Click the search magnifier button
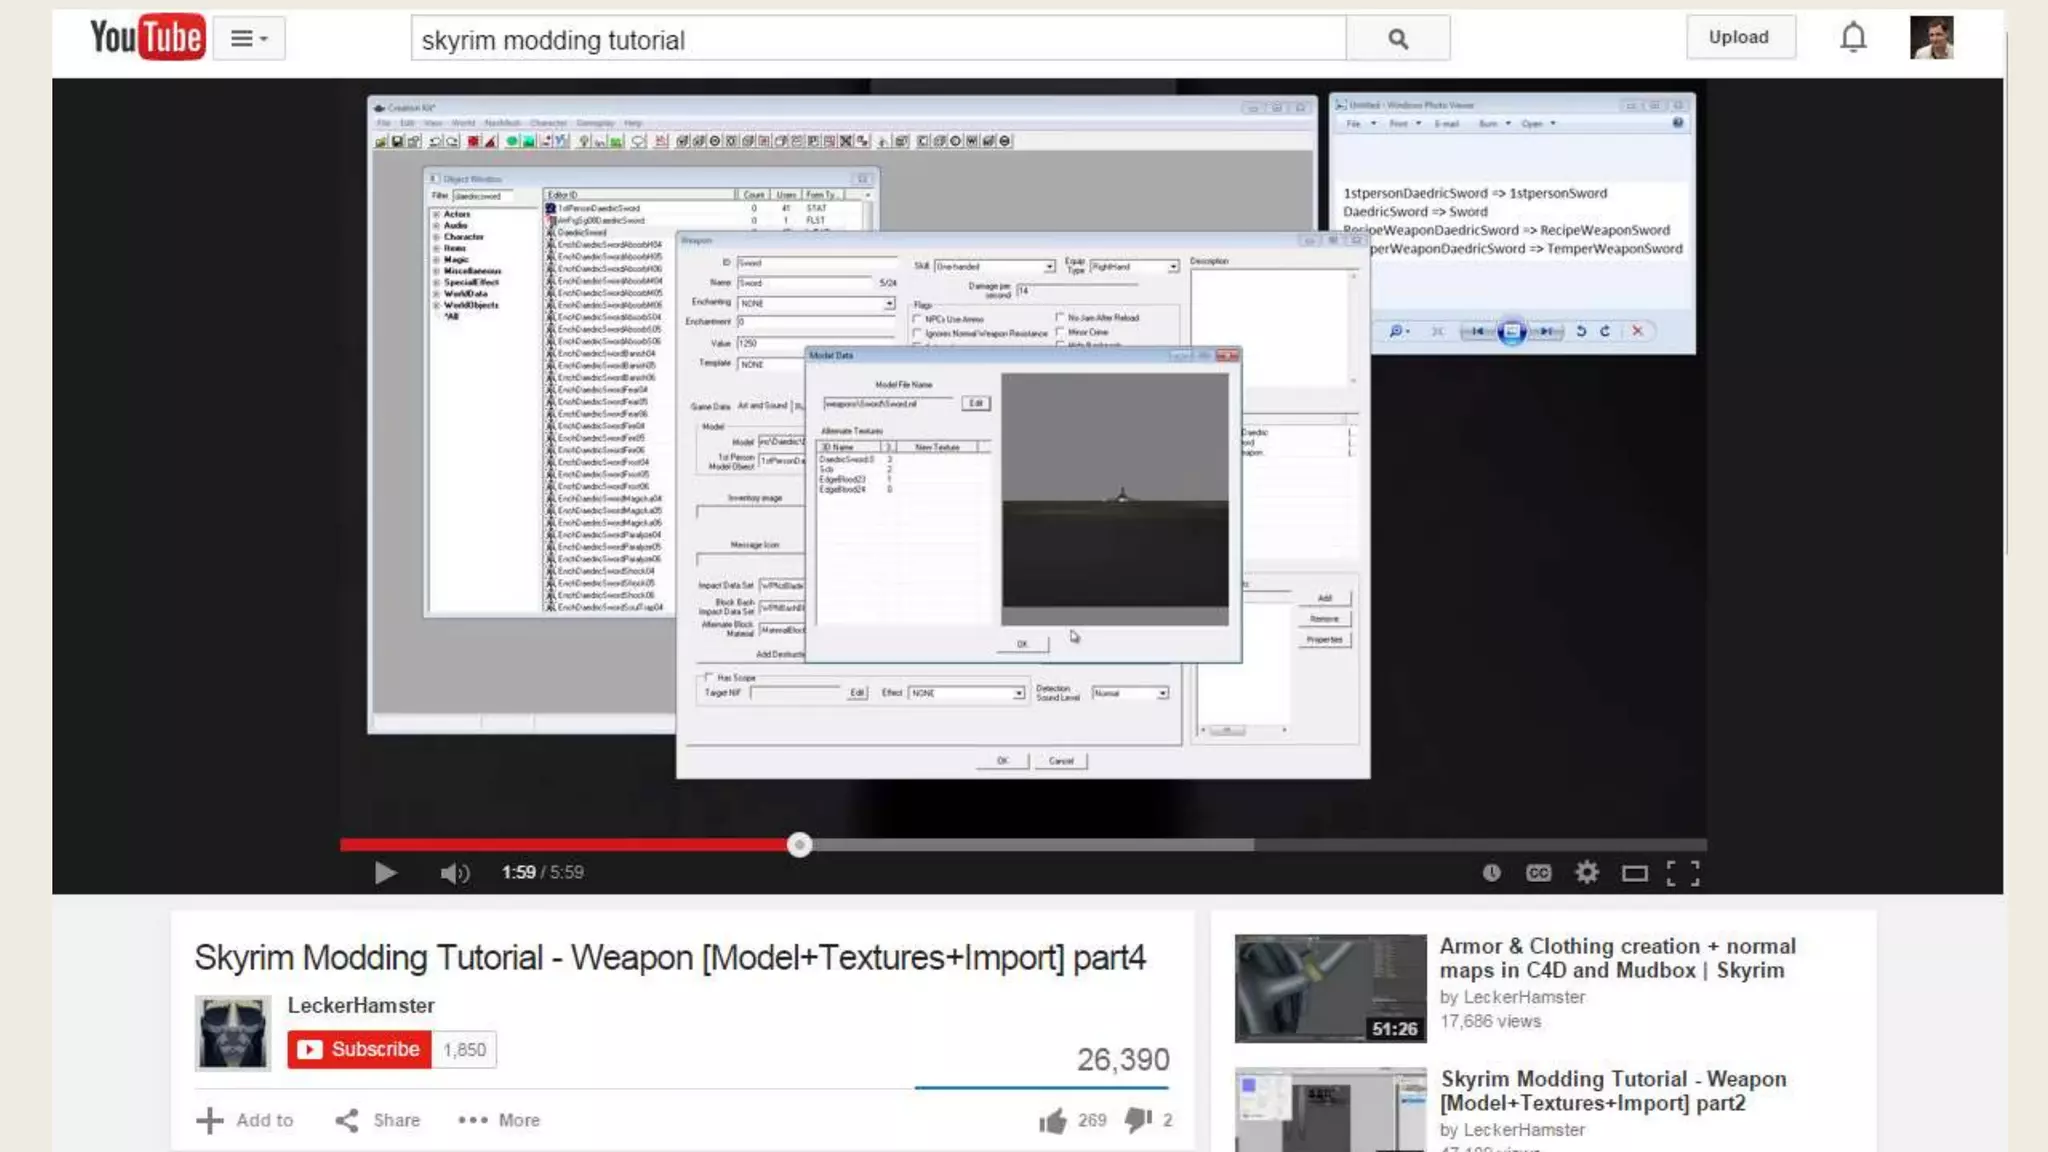Image resolution: width=2048 pixels, height=1152 pixels. [1397, 39]
